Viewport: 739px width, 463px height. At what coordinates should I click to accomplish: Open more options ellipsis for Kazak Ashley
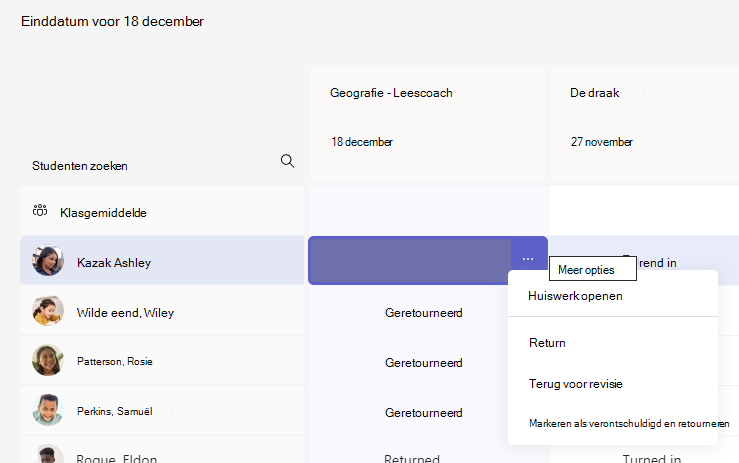[x=528, y=259]
